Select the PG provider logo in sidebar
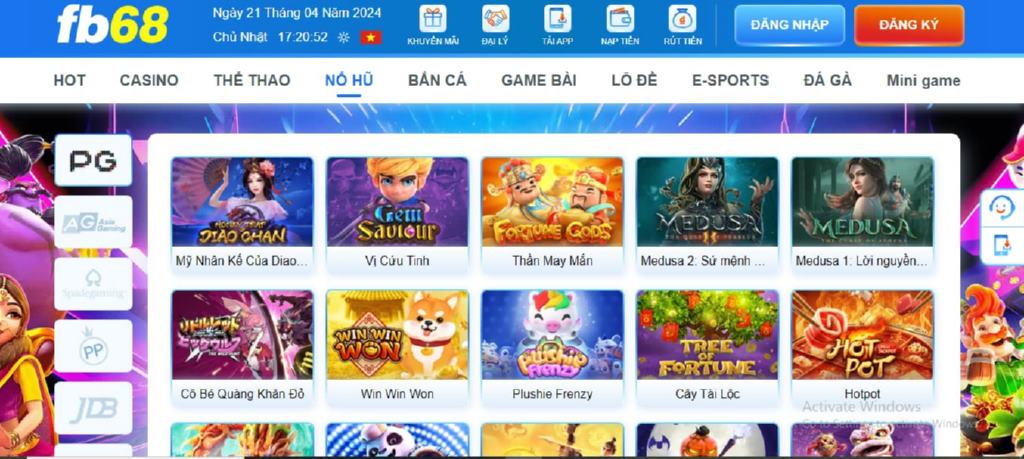1024x459 pixels. [x=93, y=161]
